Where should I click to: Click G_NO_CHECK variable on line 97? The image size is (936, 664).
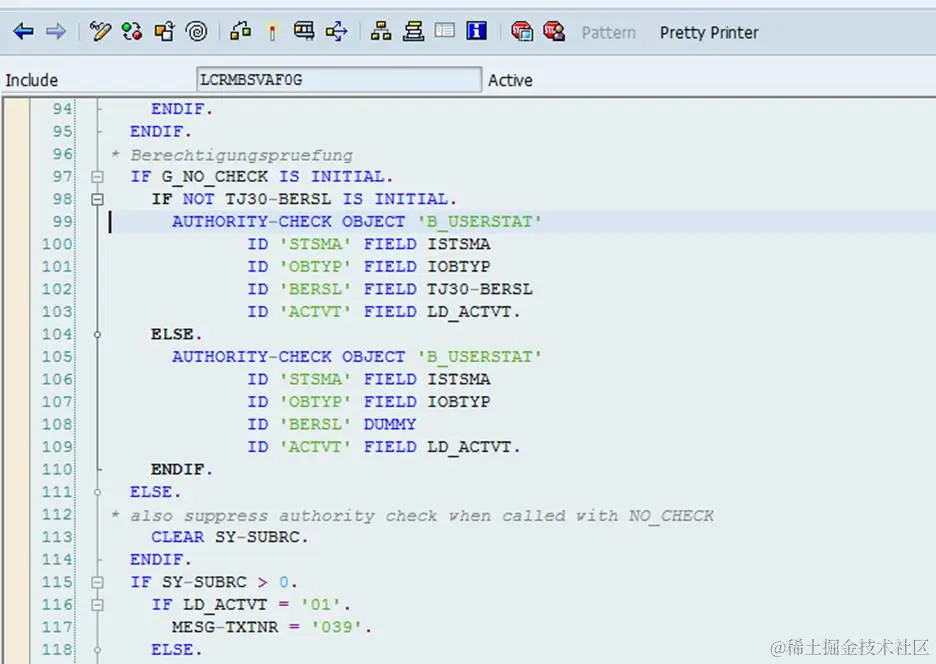[x=214, y=177]
